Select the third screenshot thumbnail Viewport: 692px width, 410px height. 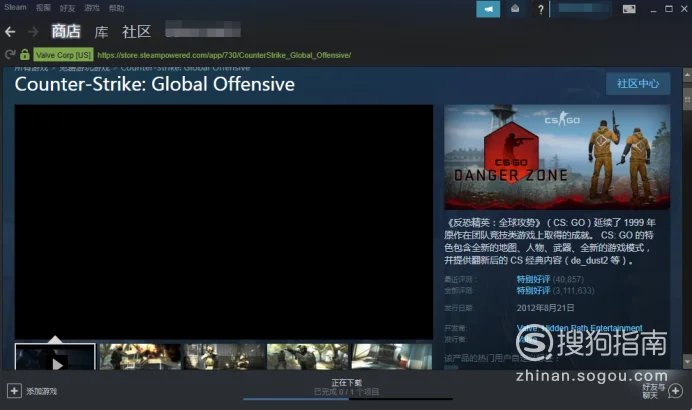coord(224,357)
